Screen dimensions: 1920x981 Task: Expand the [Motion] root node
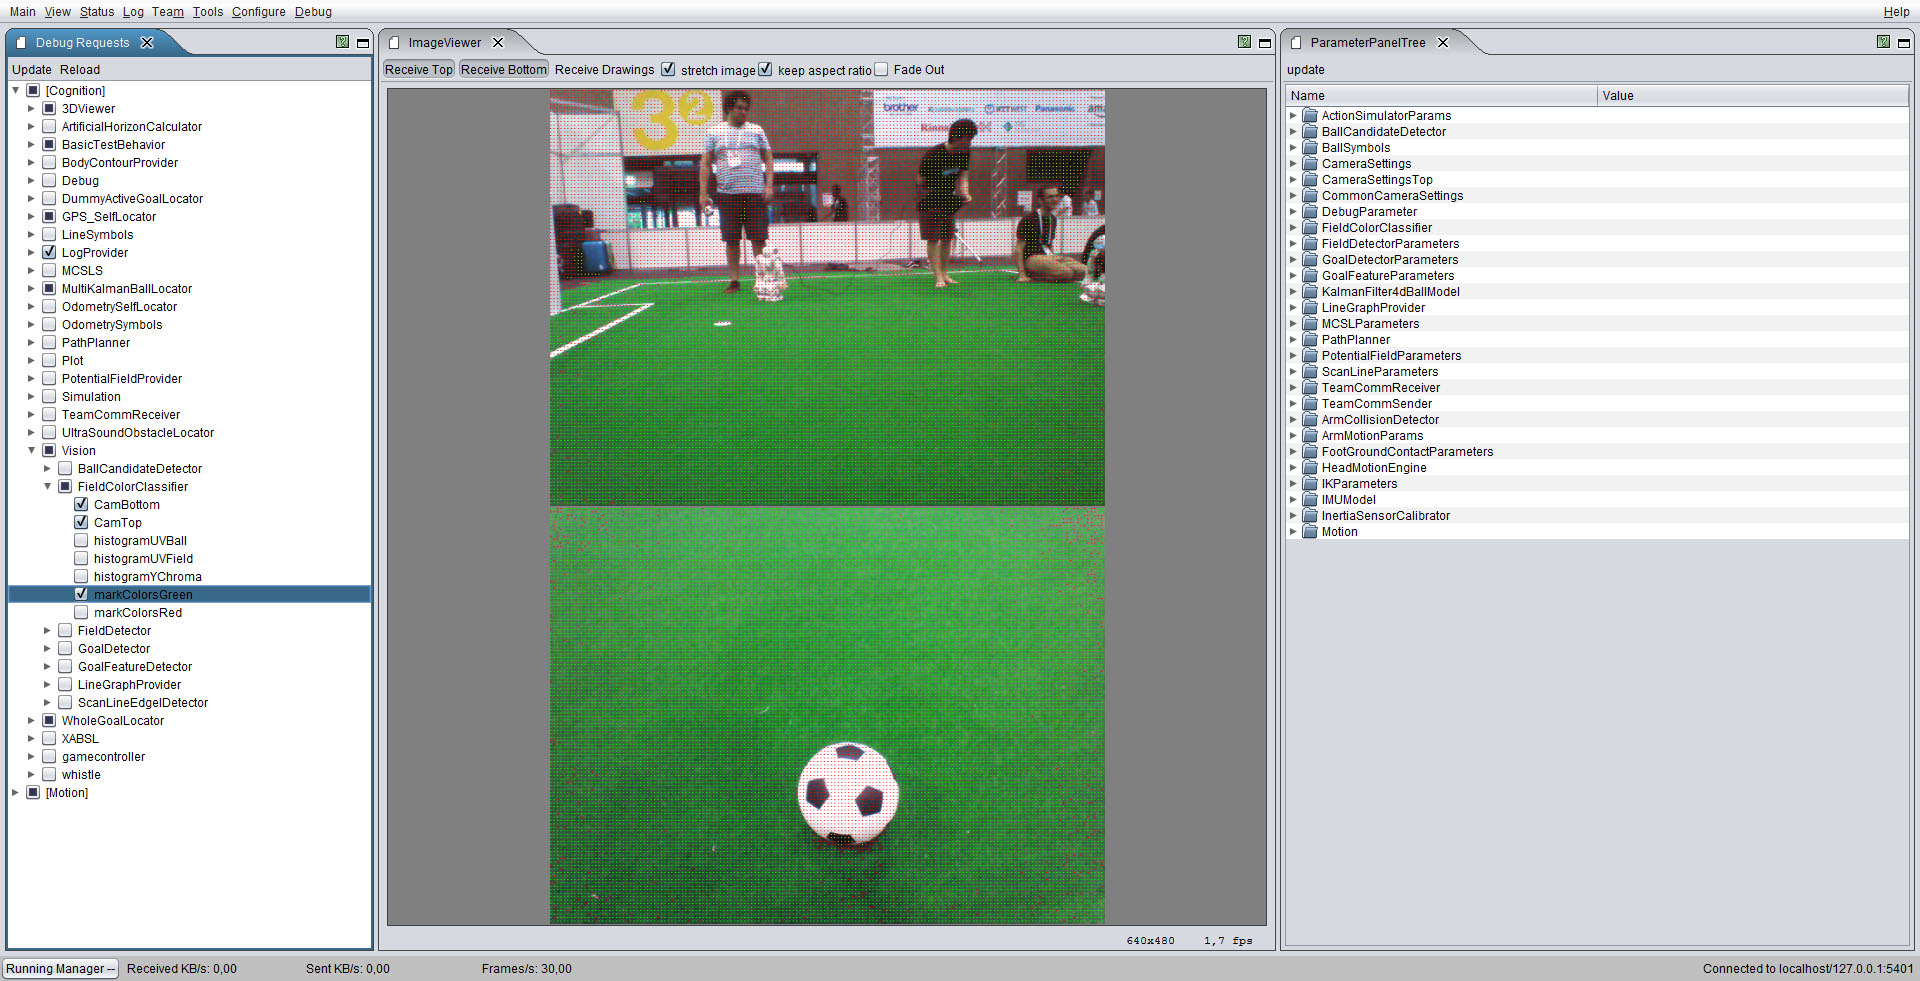pos(15,793)
